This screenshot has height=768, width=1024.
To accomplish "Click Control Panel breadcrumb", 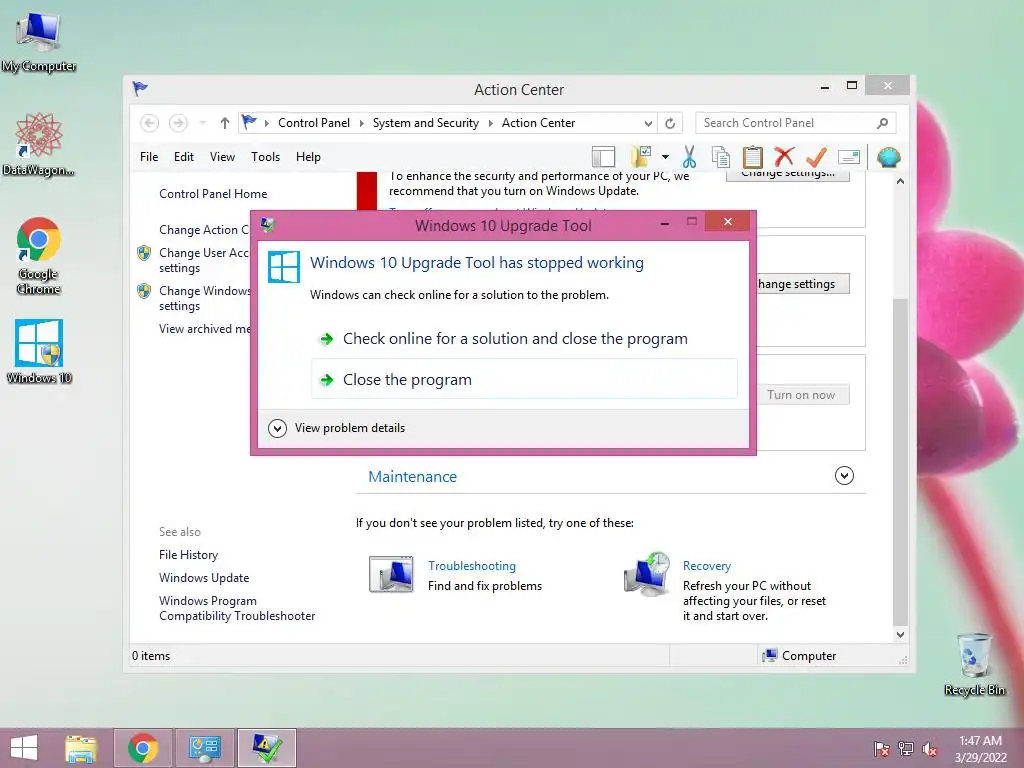I will tap(313, 123).
